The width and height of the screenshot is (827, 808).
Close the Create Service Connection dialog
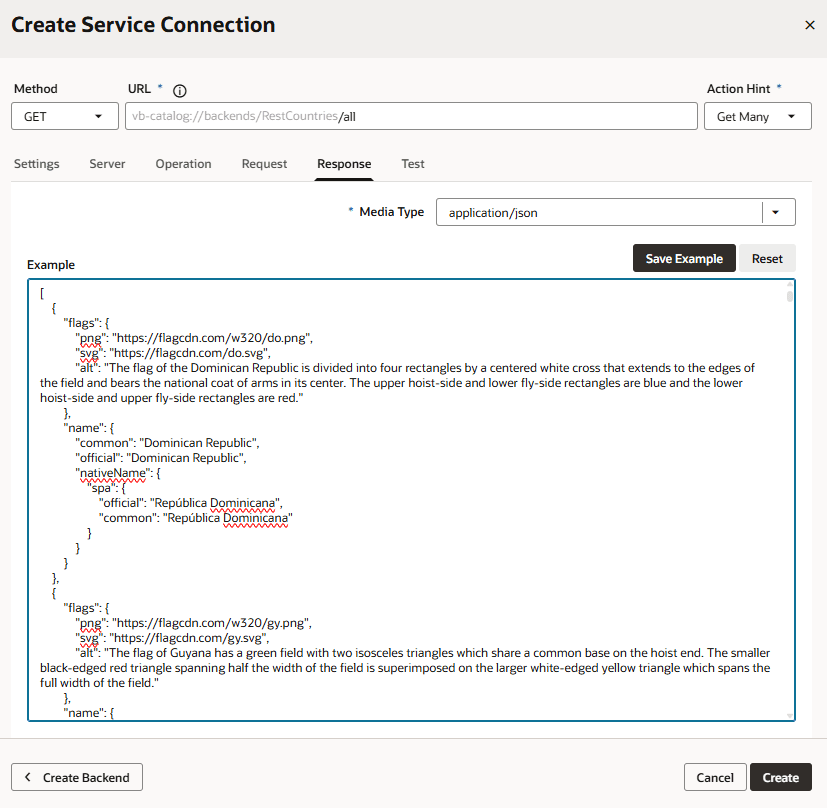click(x=810, y=25)
